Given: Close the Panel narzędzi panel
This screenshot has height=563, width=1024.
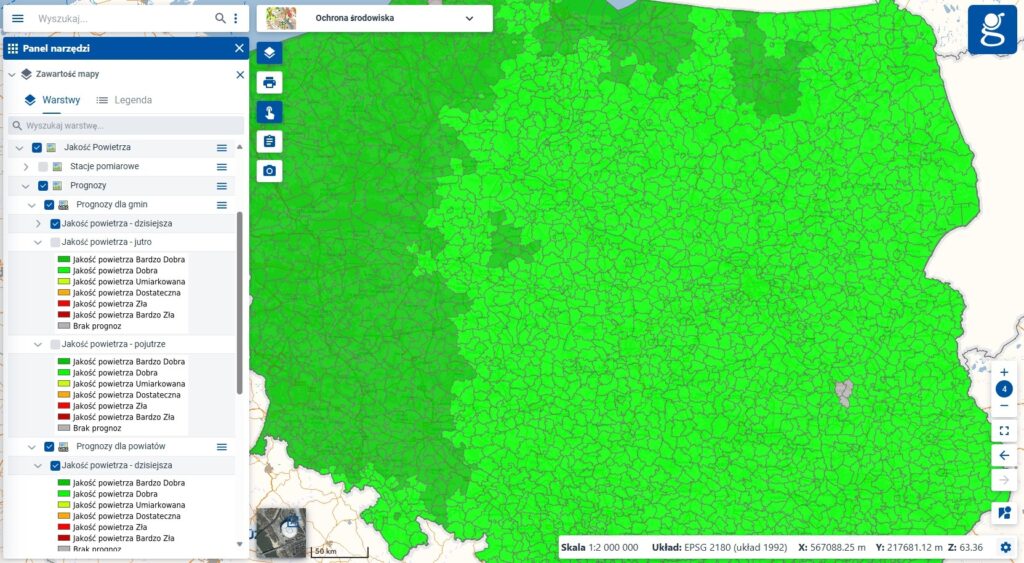Looking at the screenshot, I should click(x=239, y=48).
